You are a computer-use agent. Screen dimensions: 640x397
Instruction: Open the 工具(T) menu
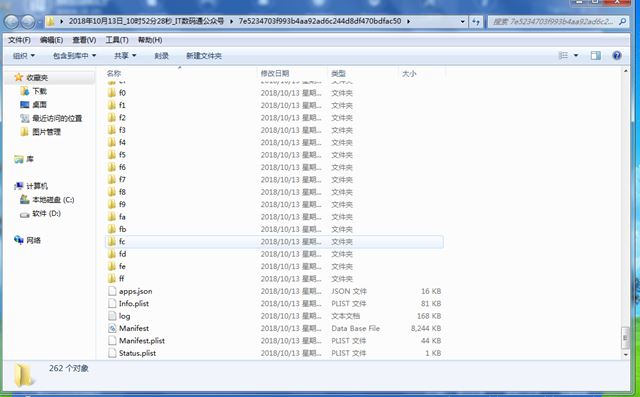click(117, 40)
